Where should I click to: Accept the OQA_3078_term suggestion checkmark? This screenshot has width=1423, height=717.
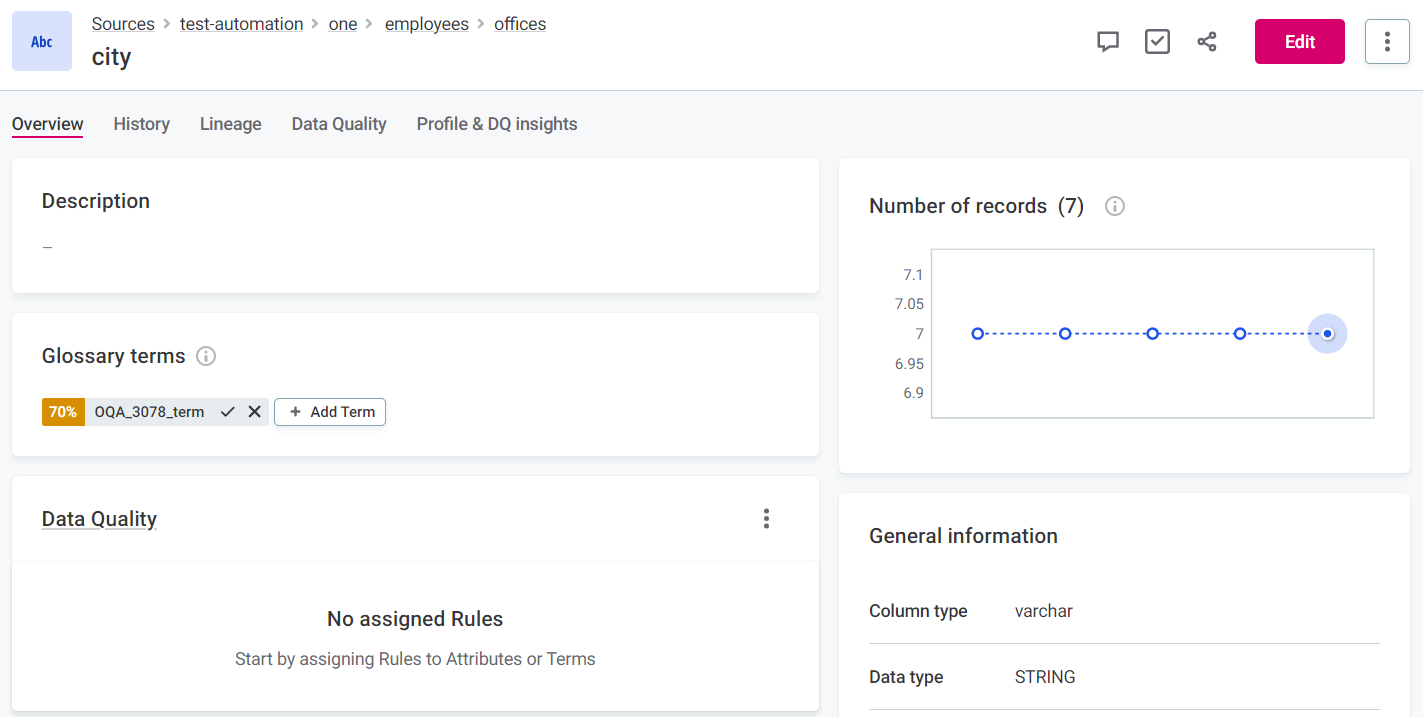[x=228, y=412]
